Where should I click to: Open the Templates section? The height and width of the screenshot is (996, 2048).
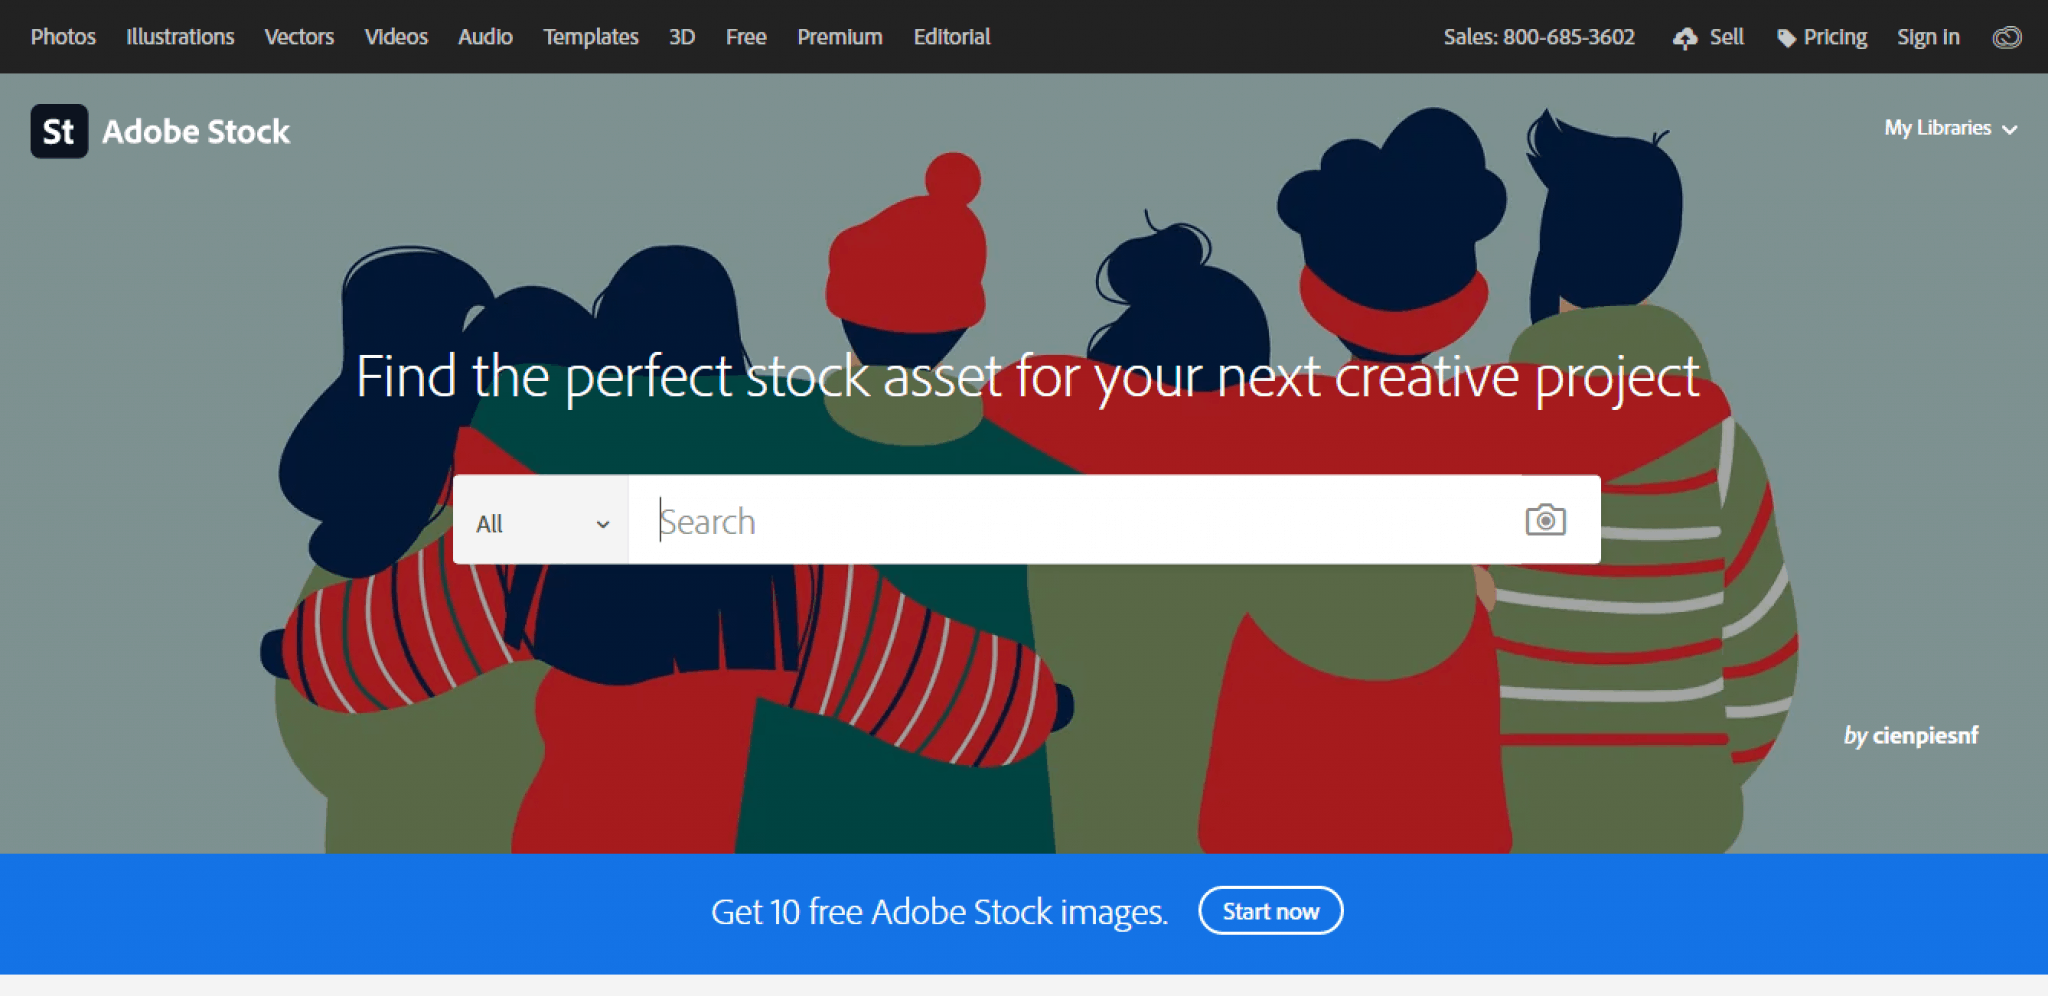(x=591, y=37)
